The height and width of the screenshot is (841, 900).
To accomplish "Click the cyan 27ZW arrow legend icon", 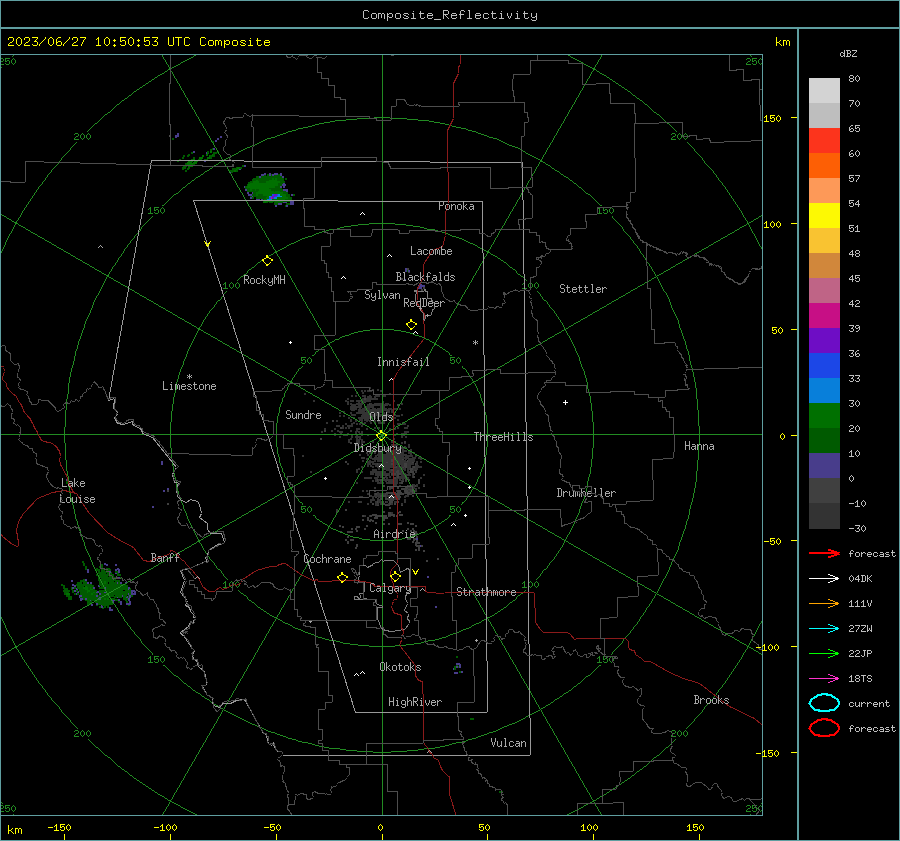I will pyautogui.click(x=824, y=628).
